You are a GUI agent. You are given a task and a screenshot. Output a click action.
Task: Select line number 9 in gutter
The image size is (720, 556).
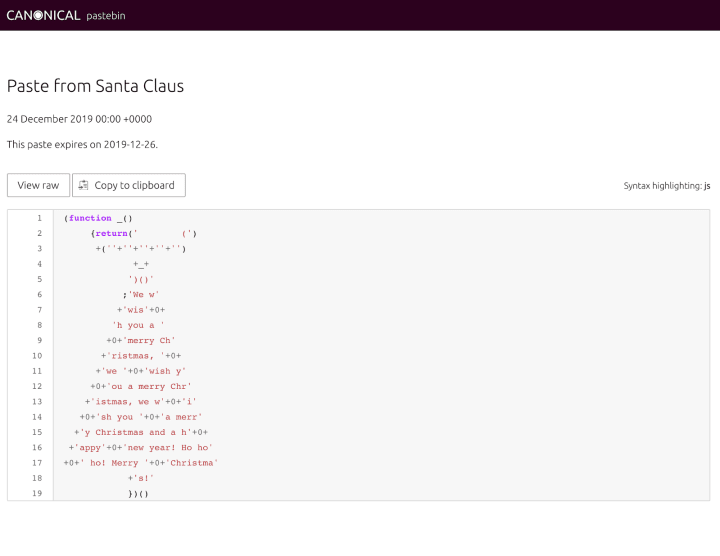click(x=39, y=340)
